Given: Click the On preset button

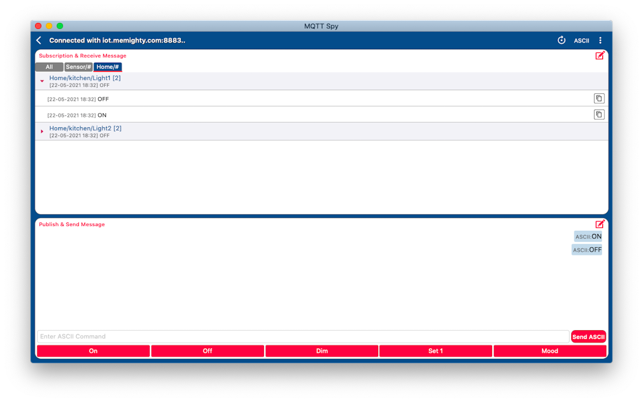Looking at the screenshot, I should click(93, 351).
